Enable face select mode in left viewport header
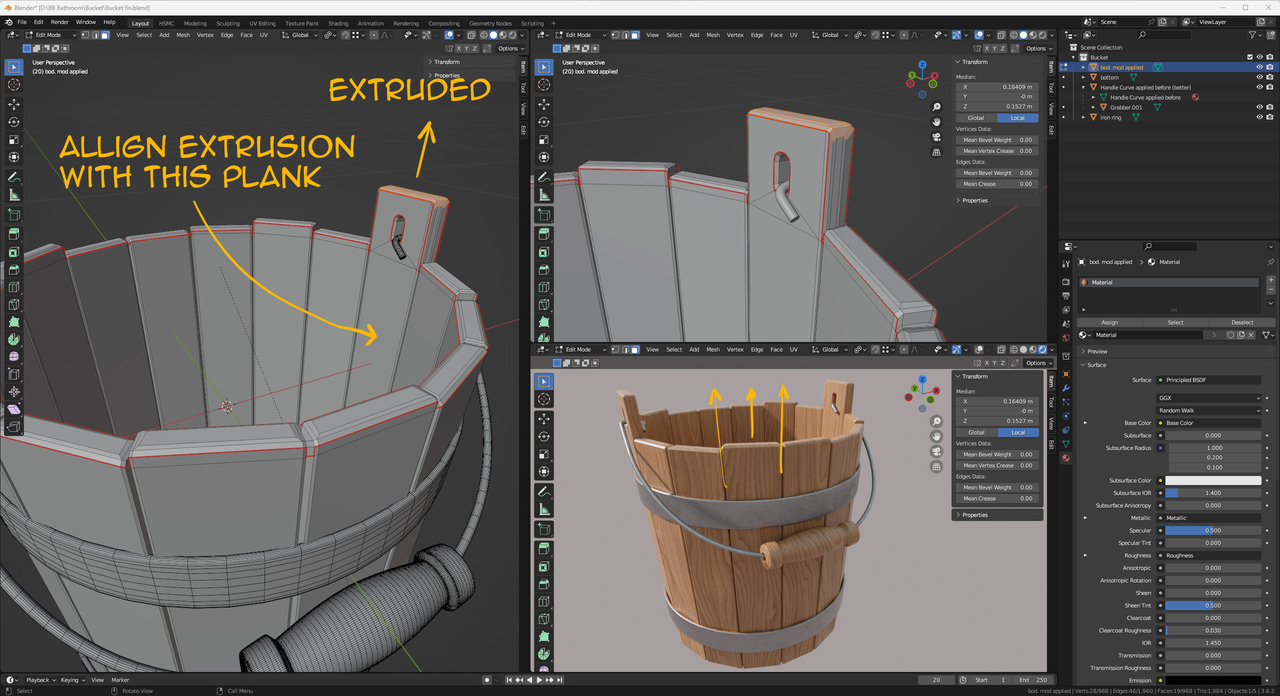This screenshot has width=1280, height=696. tap(106, 35)
